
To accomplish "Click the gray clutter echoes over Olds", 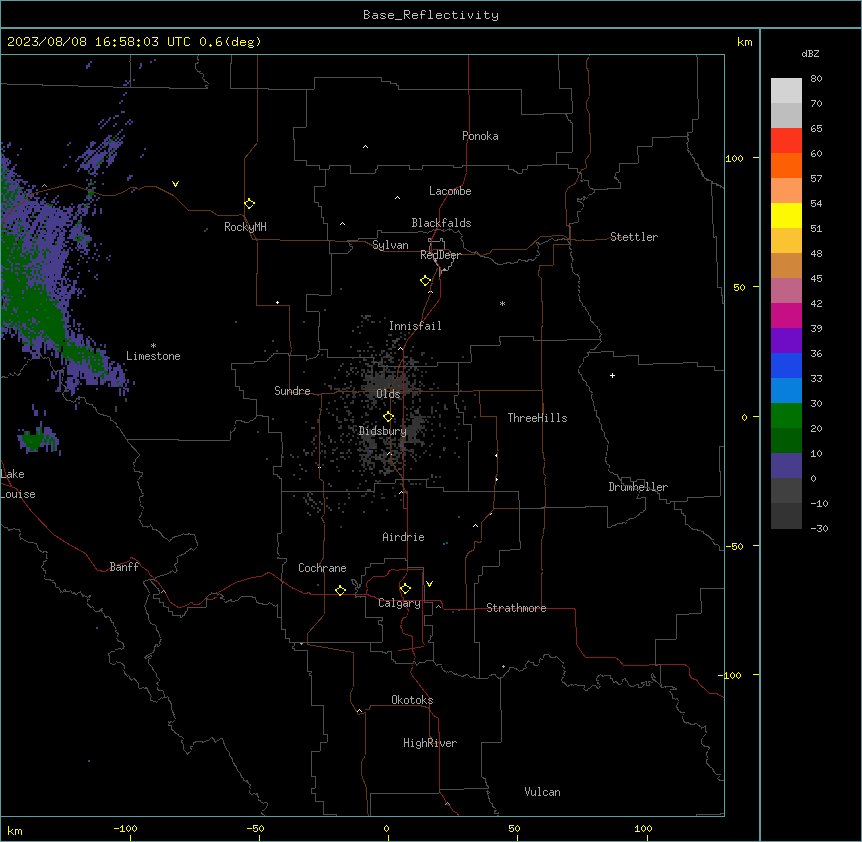I will coord(385,382).
